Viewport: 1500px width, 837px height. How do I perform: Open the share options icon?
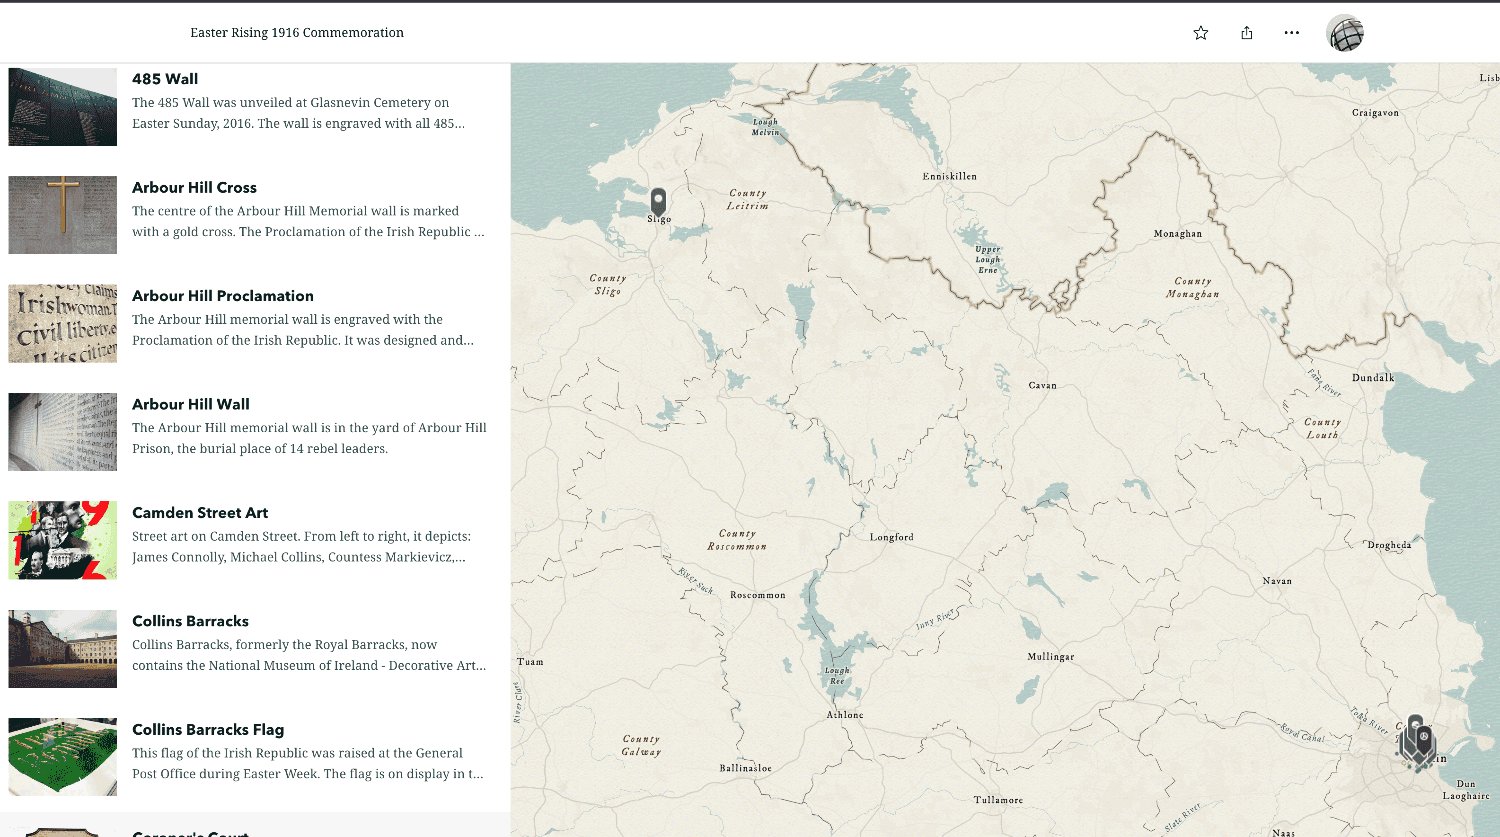pos(1246,32)
